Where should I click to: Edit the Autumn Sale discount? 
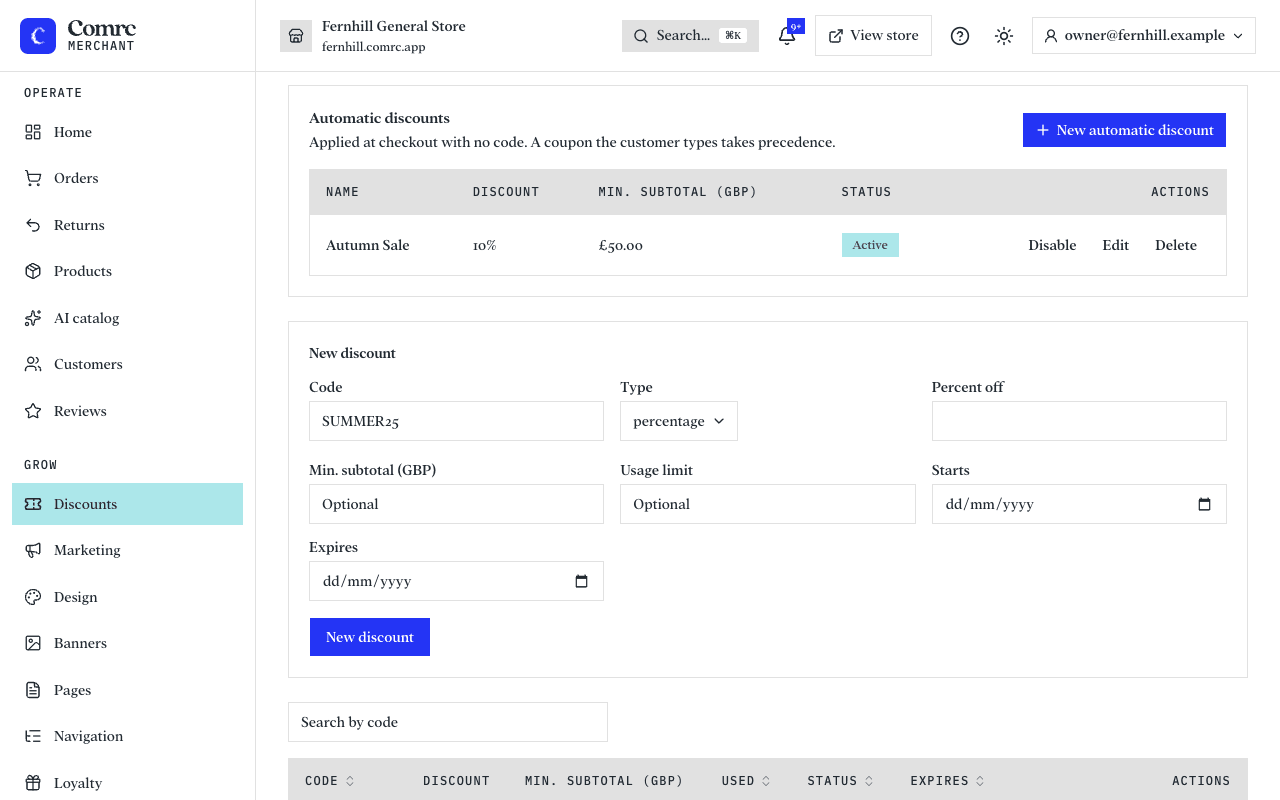[x=1116, y=245]
